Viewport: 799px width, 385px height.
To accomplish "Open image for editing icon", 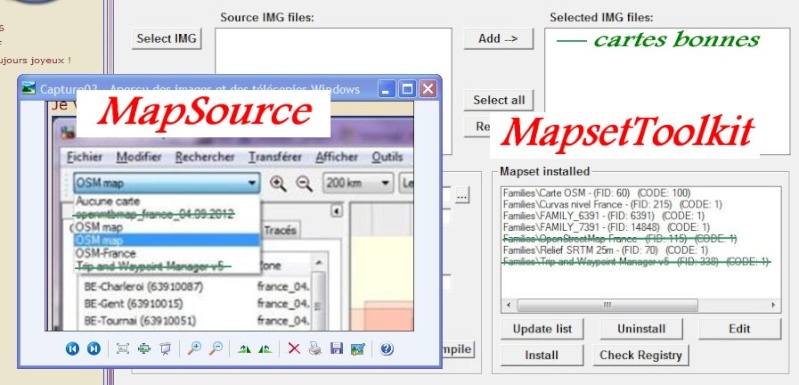I will (x=358, y=348).
